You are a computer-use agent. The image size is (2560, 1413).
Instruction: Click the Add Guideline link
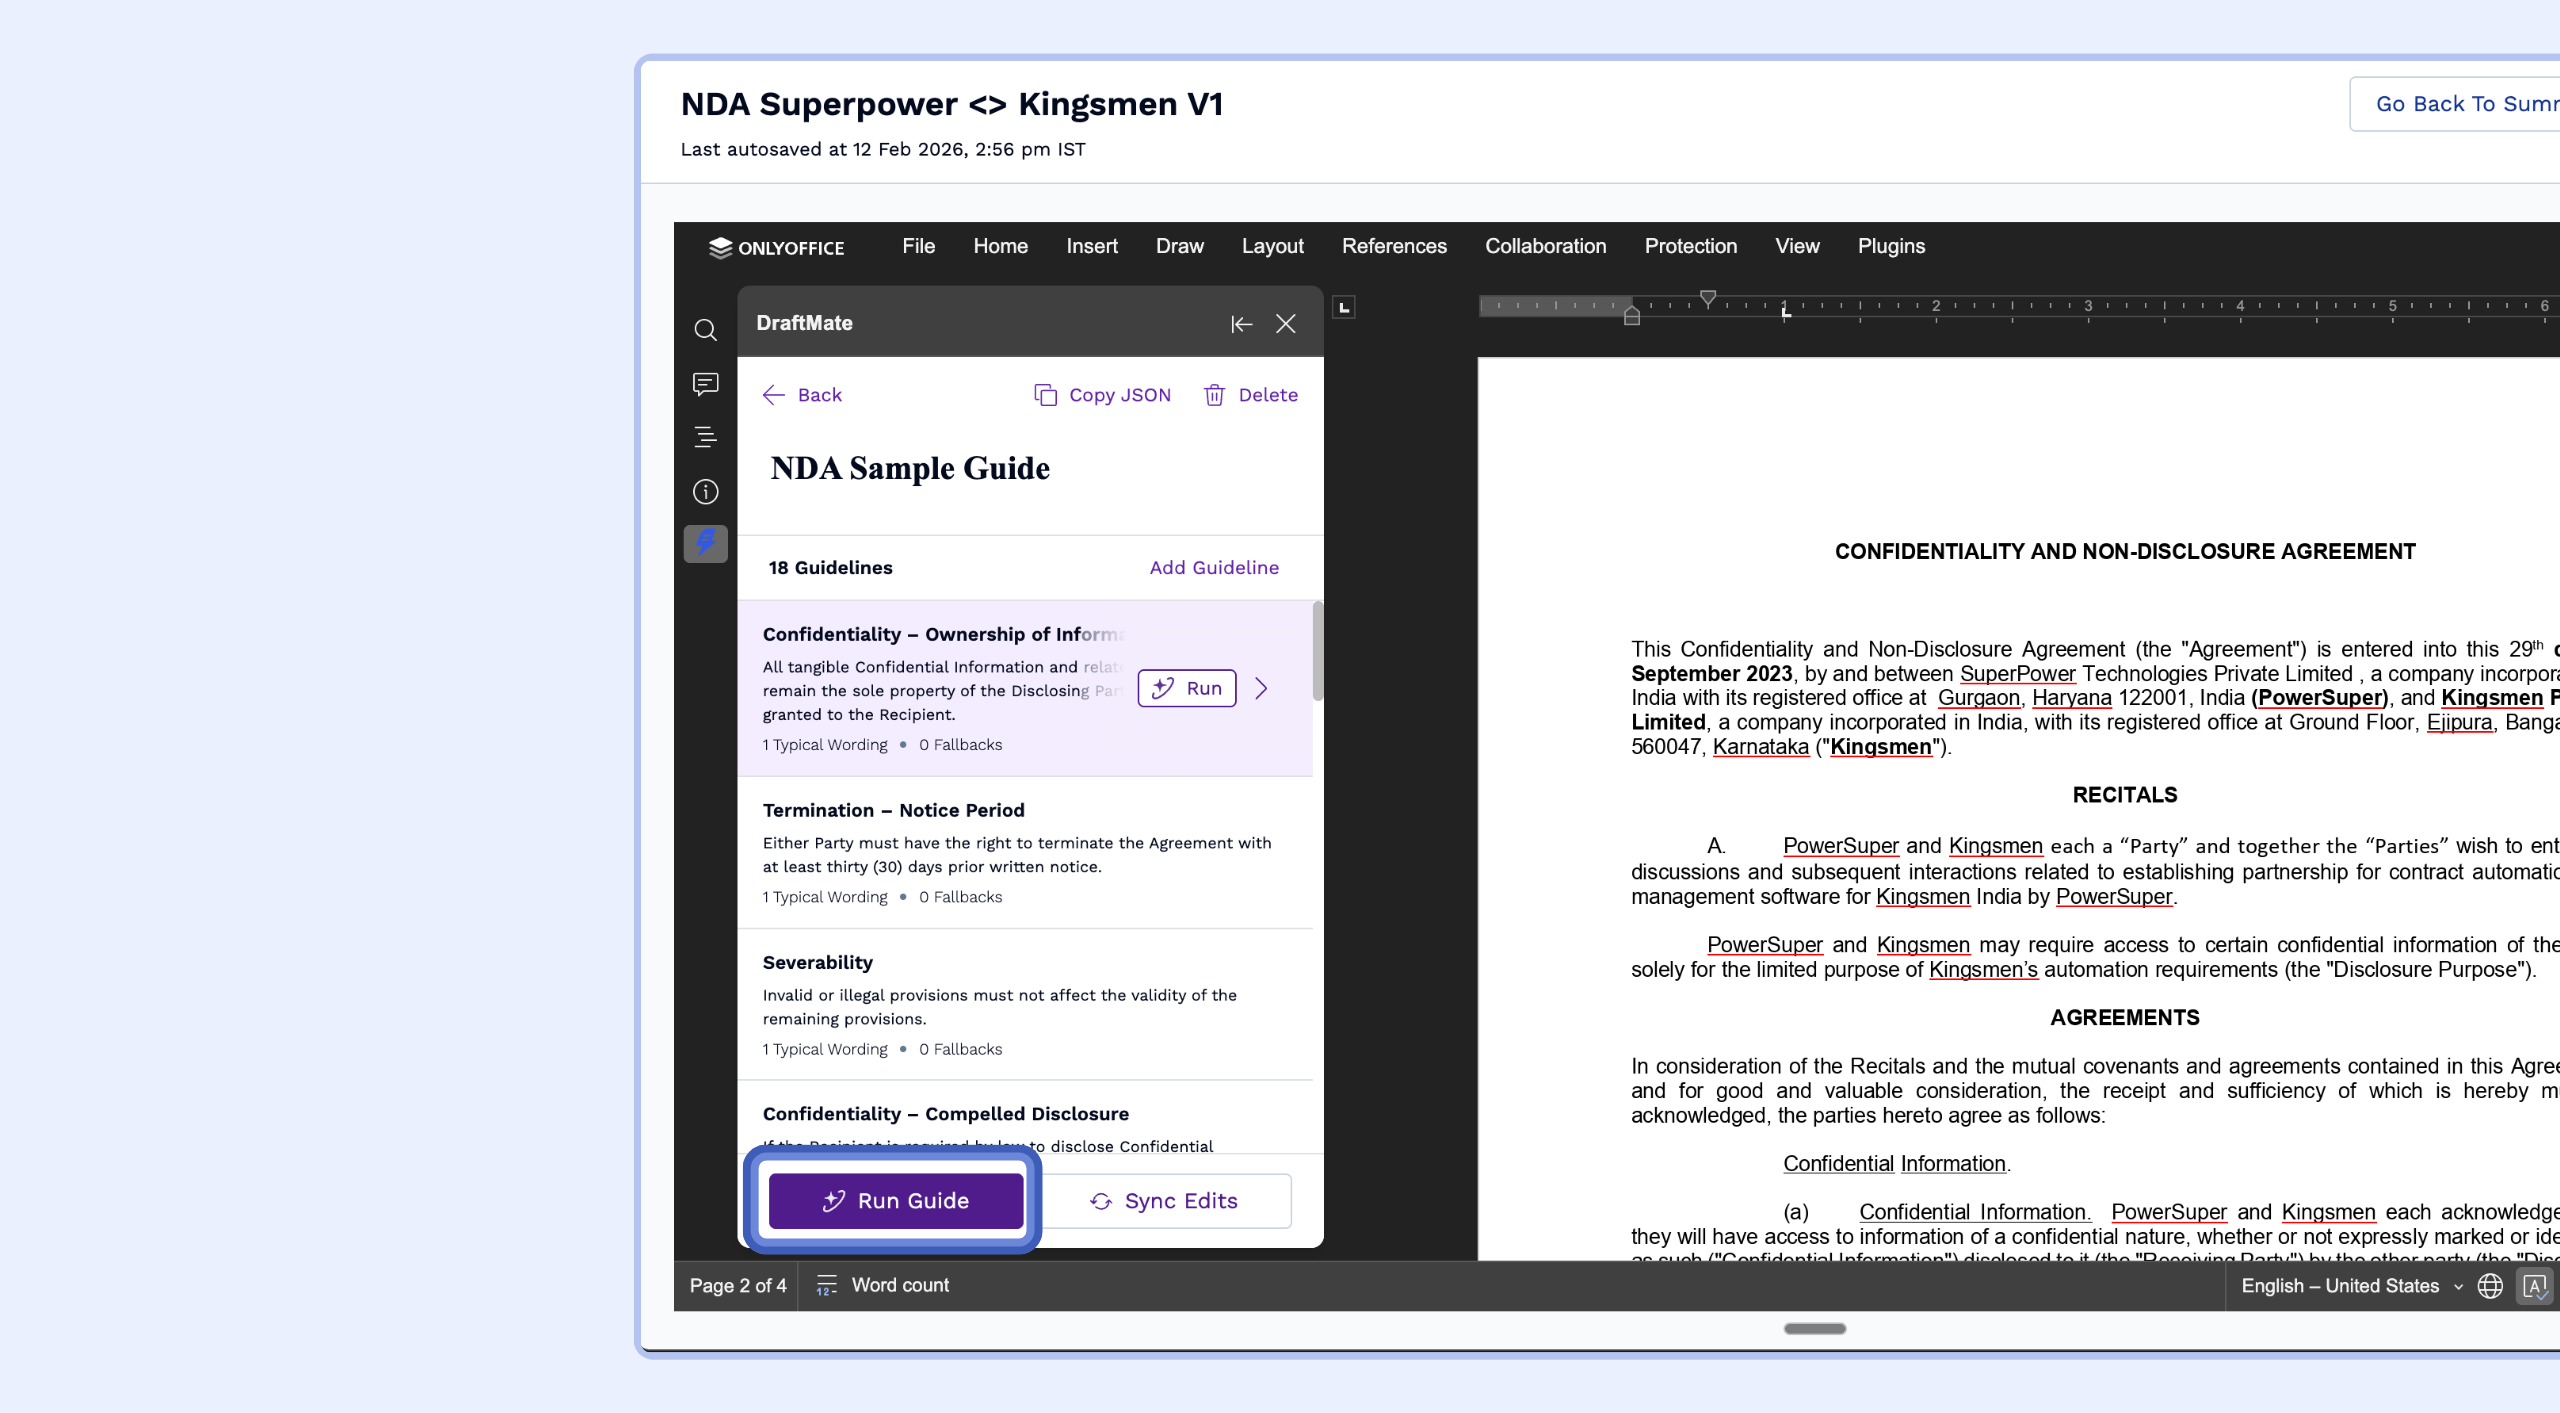[x=1214, y=567]
